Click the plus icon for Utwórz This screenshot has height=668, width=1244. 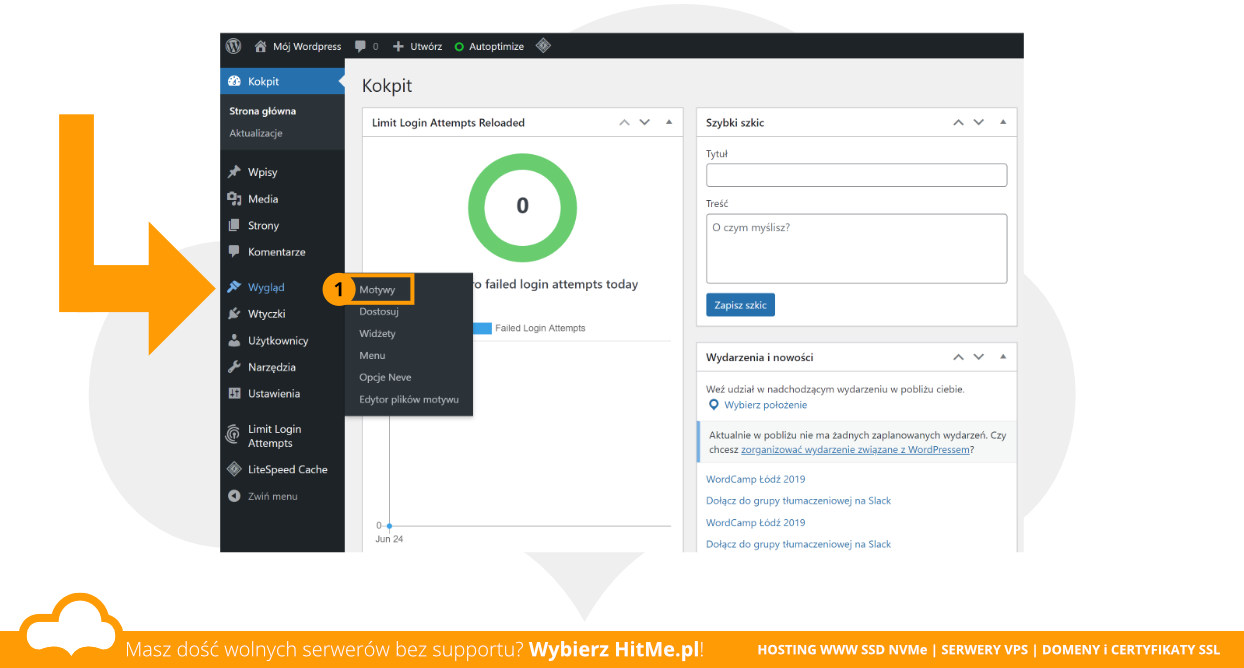coord(398,46)
